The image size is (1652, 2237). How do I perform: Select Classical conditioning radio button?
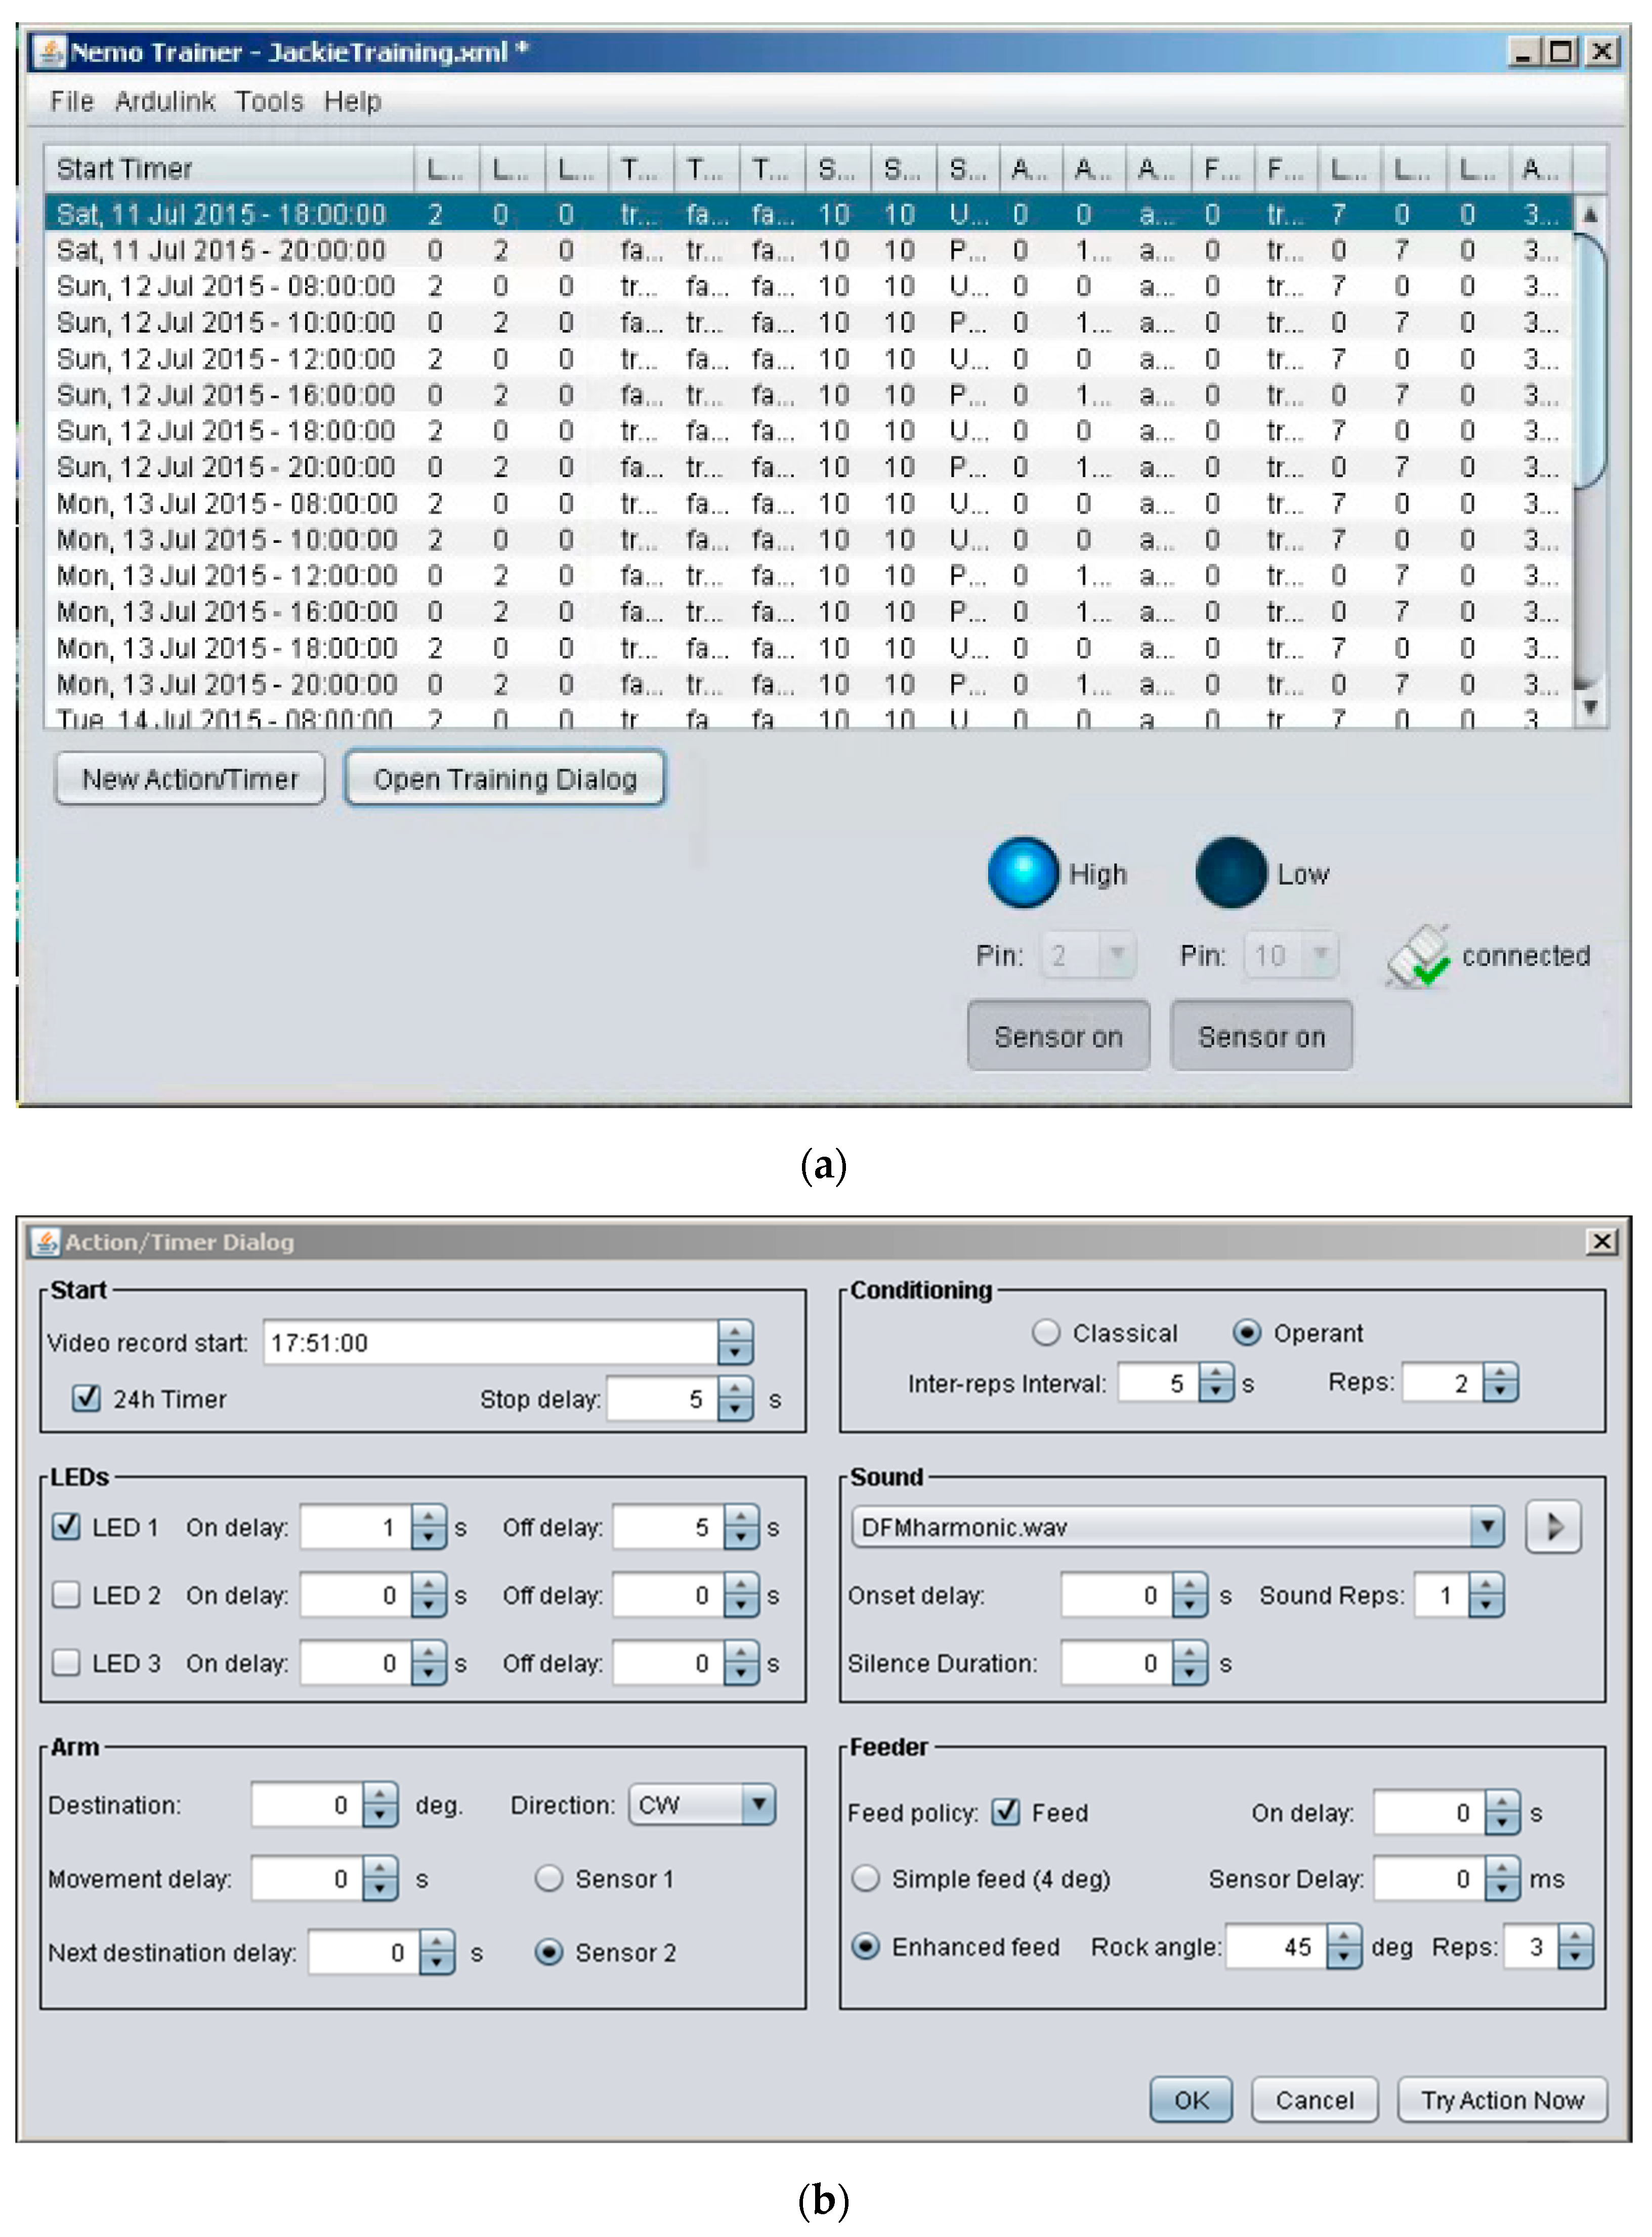pos(1045,1332)
